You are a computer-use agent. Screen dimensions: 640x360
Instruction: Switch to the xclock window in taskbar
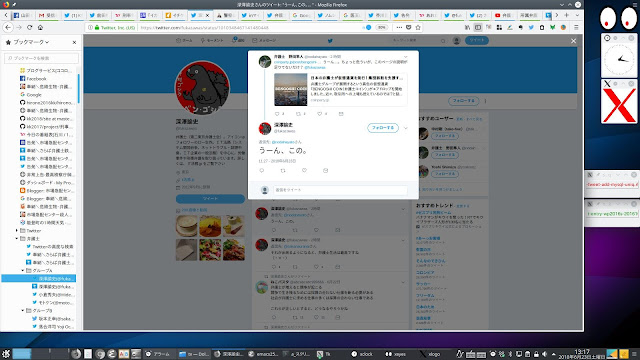(x=362, y=354)
